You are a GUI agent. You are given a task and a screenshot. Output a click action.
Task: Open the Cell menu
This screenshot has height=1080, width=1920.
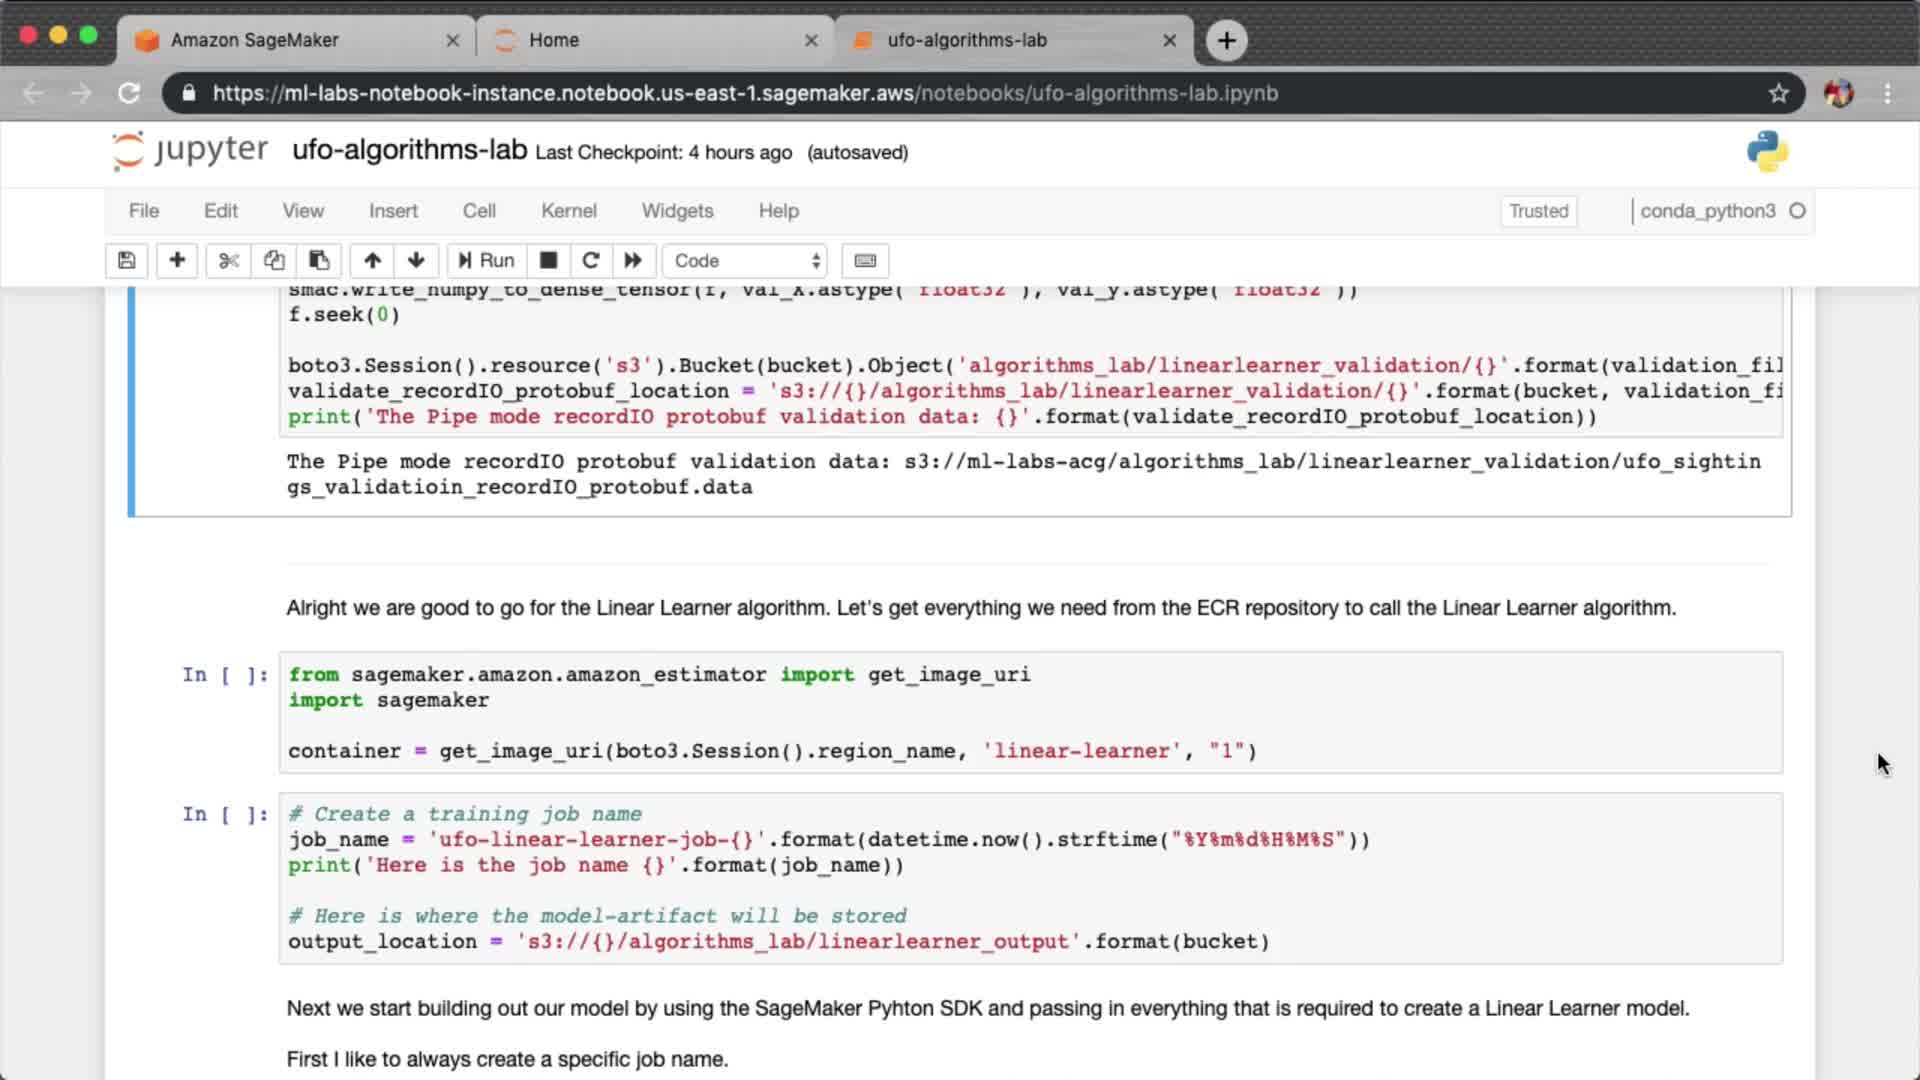click(x=479, y=211)
